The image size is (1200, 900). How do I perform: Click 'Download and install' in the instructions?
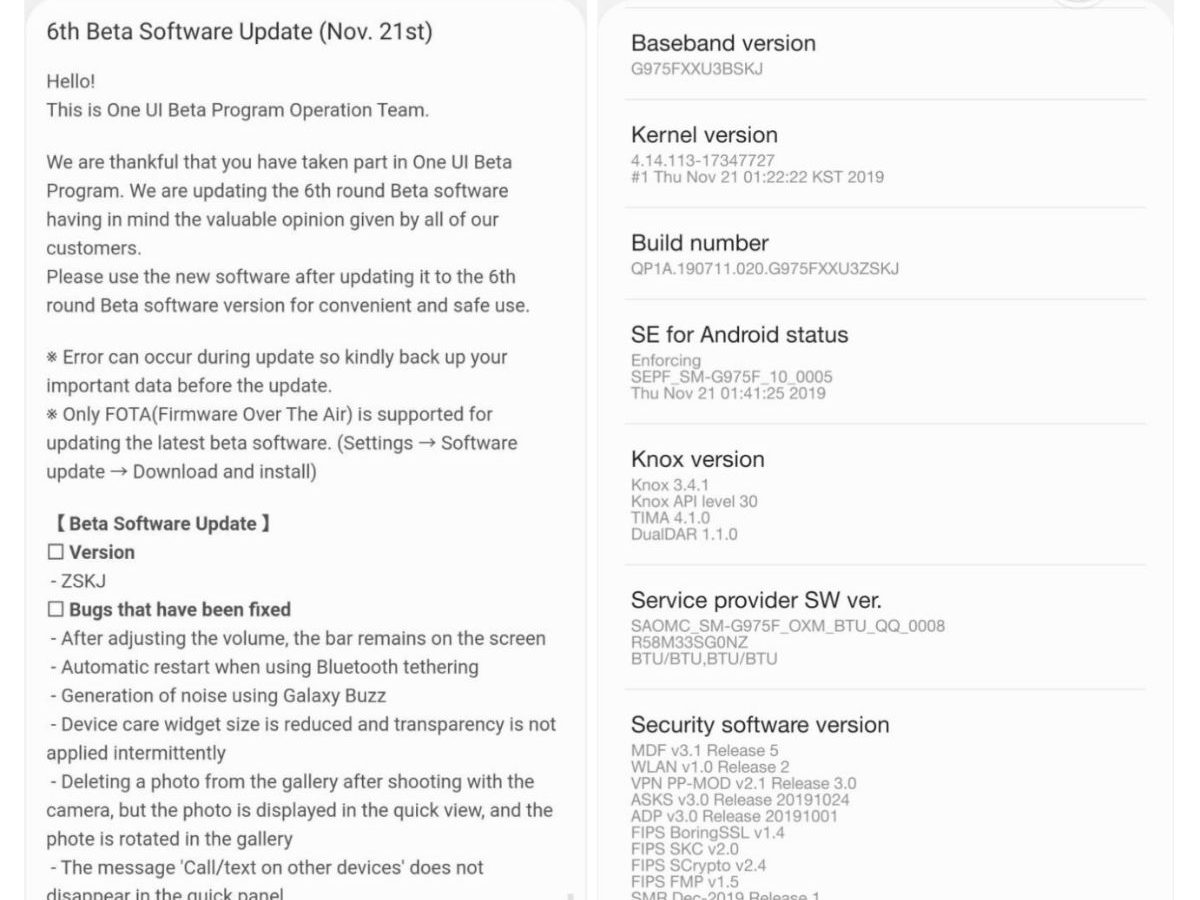click(224, 472)
